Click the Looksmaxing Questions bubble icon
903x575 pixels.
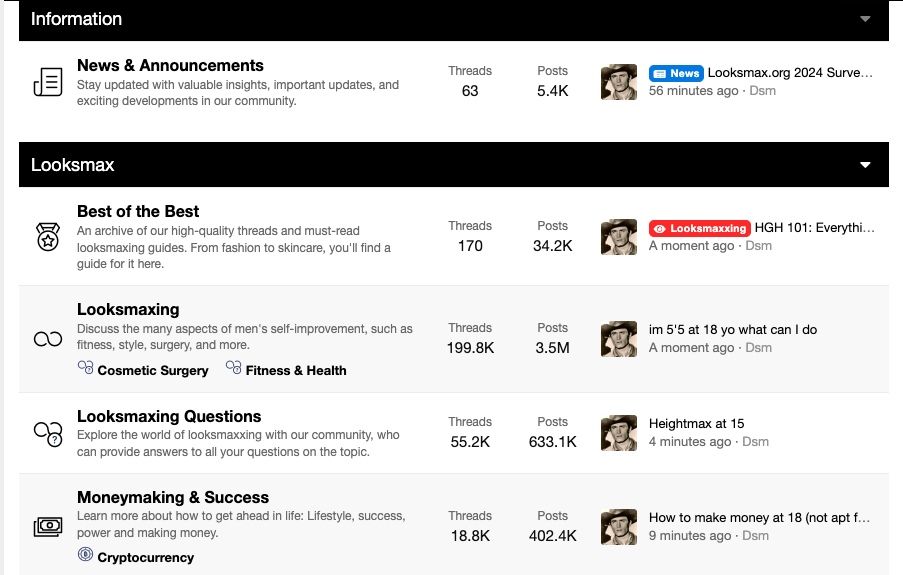click(48, 433)
